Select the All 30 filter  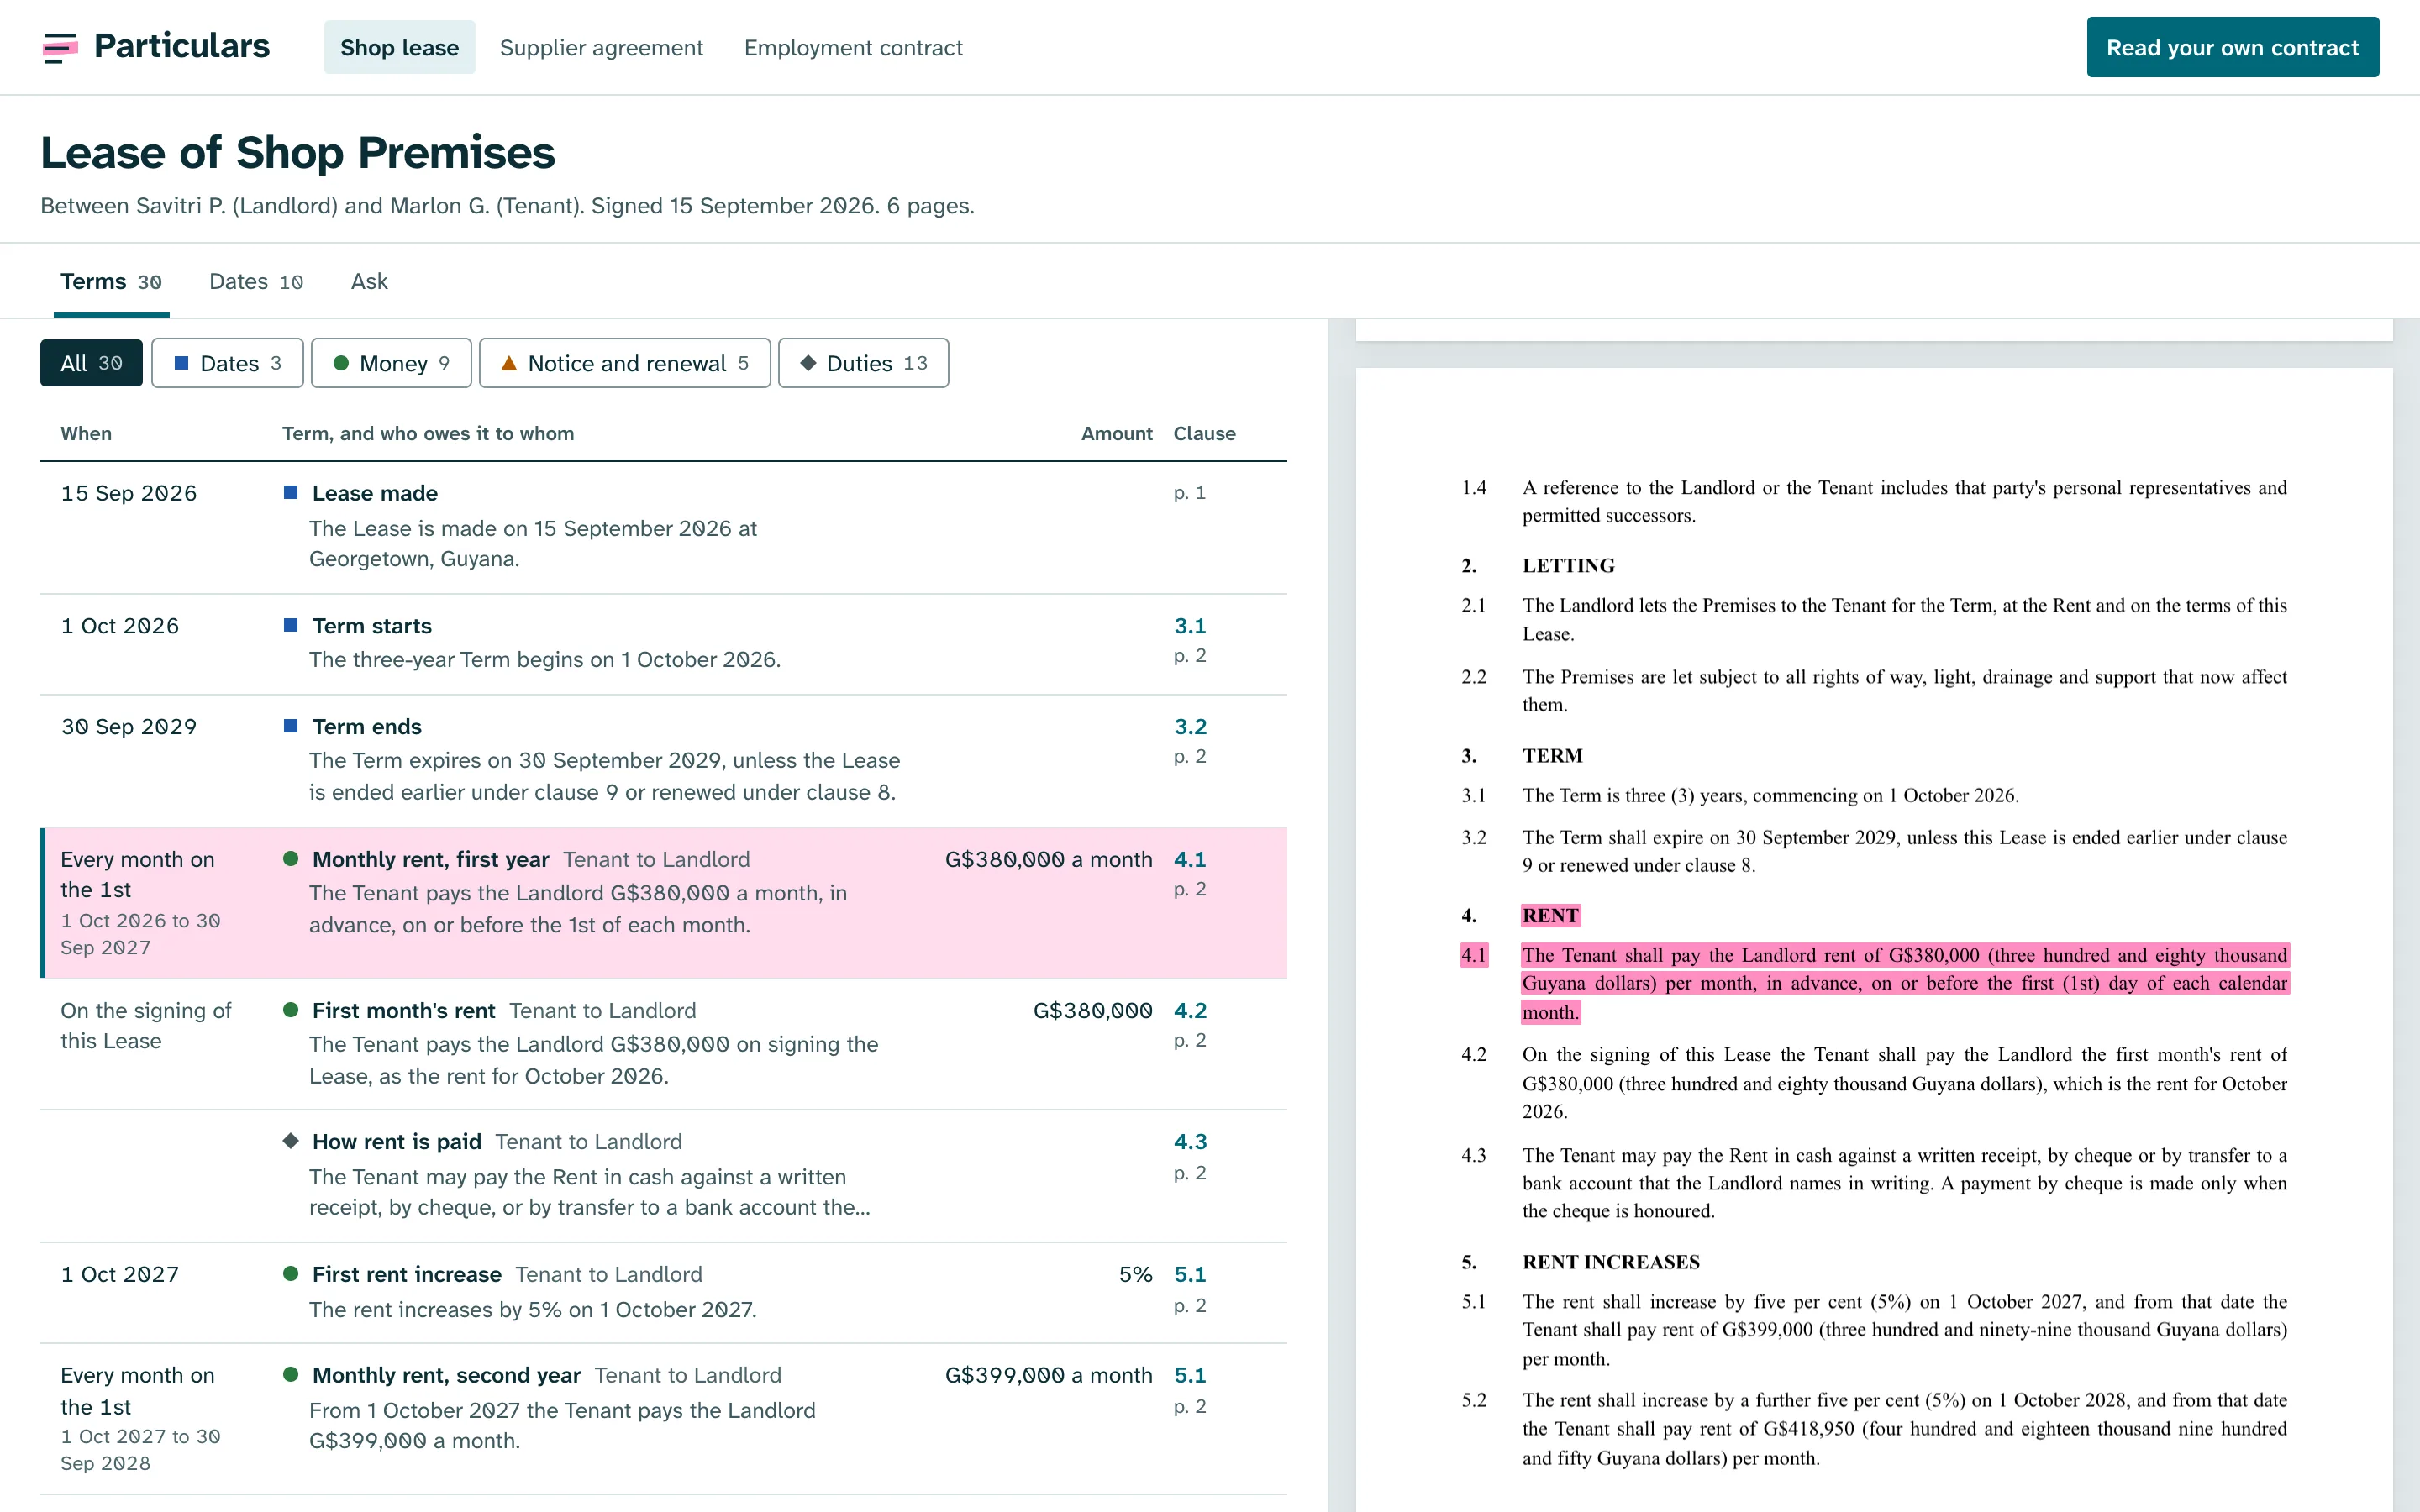tap(91, 363)
